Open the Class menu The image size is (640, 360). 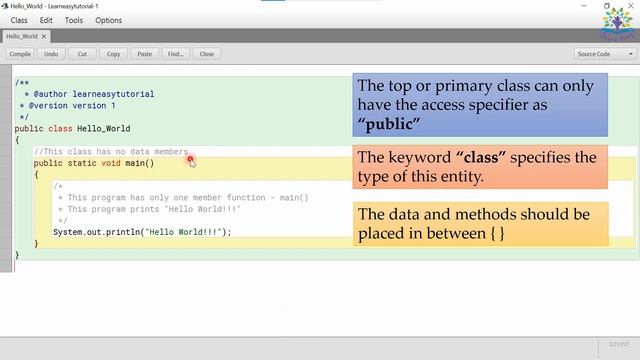[x=19, y=20]
